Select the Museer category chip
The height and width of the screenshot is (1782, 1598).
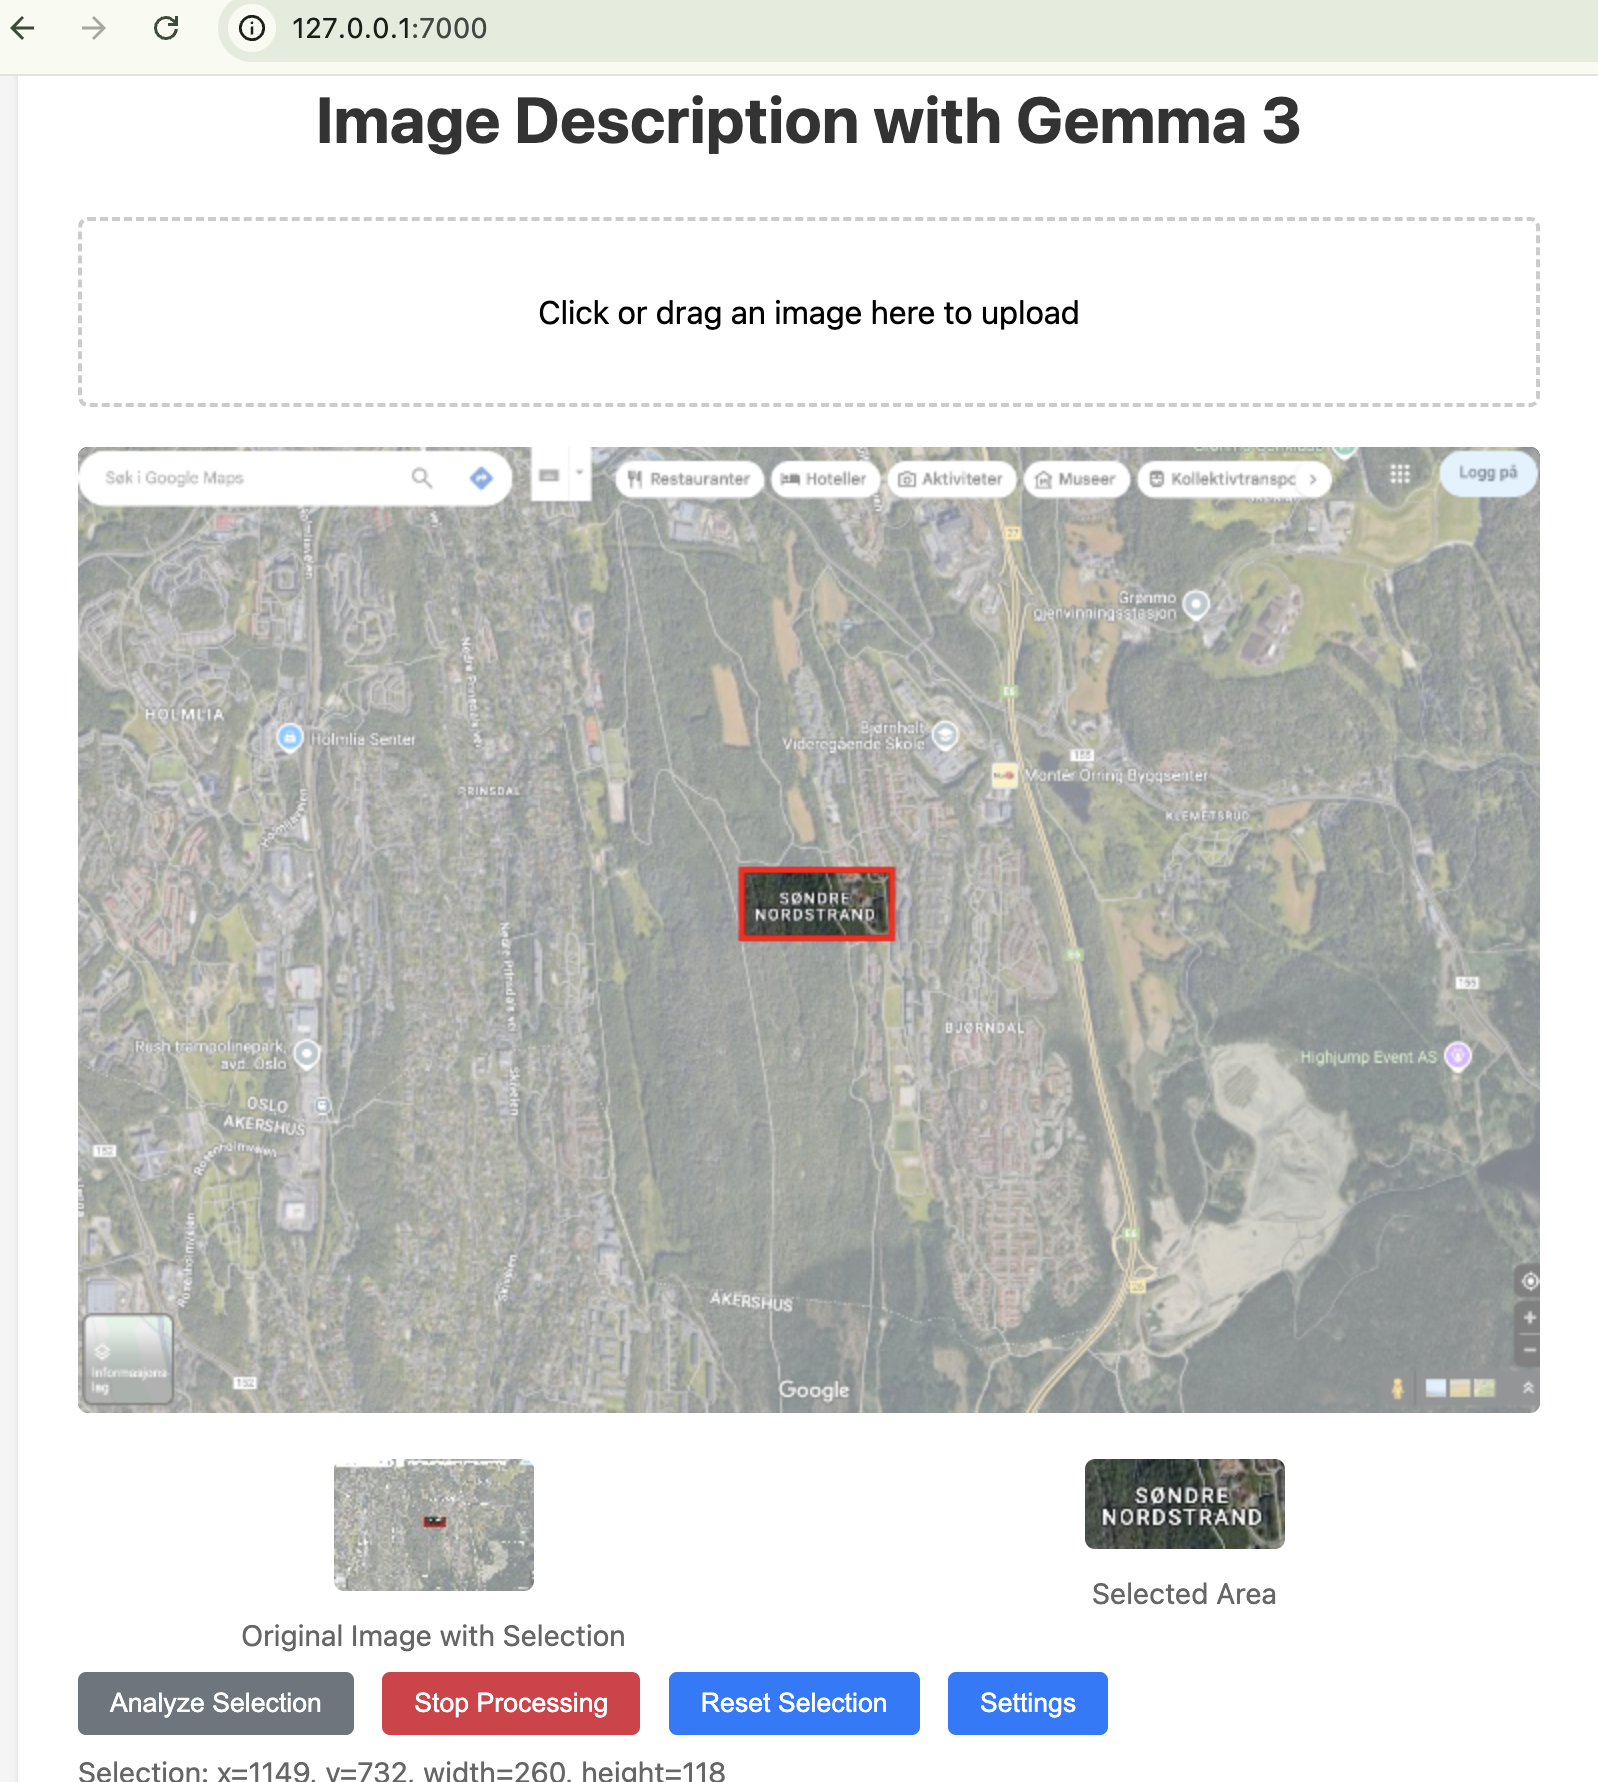tap(1076, 479)
